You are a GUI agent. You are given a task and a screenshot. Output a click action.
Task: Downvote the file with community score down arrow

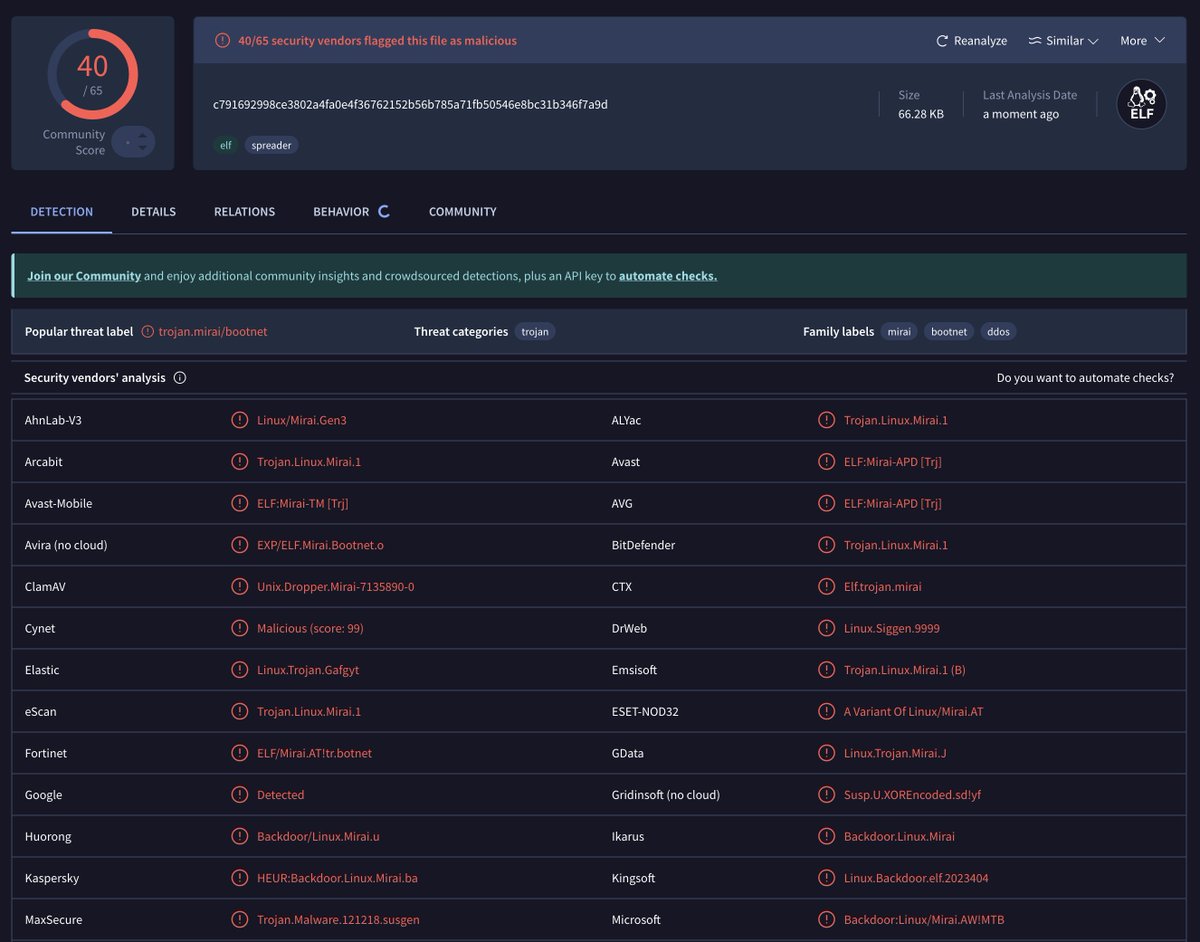tap(142, 149)
